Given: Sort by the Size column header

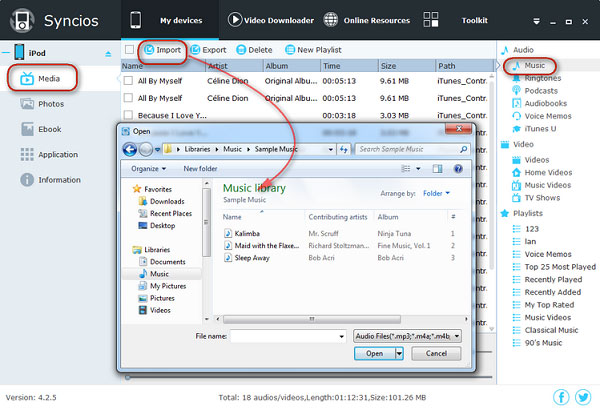Looking at the screenshot, I should (x=406, y=66).
